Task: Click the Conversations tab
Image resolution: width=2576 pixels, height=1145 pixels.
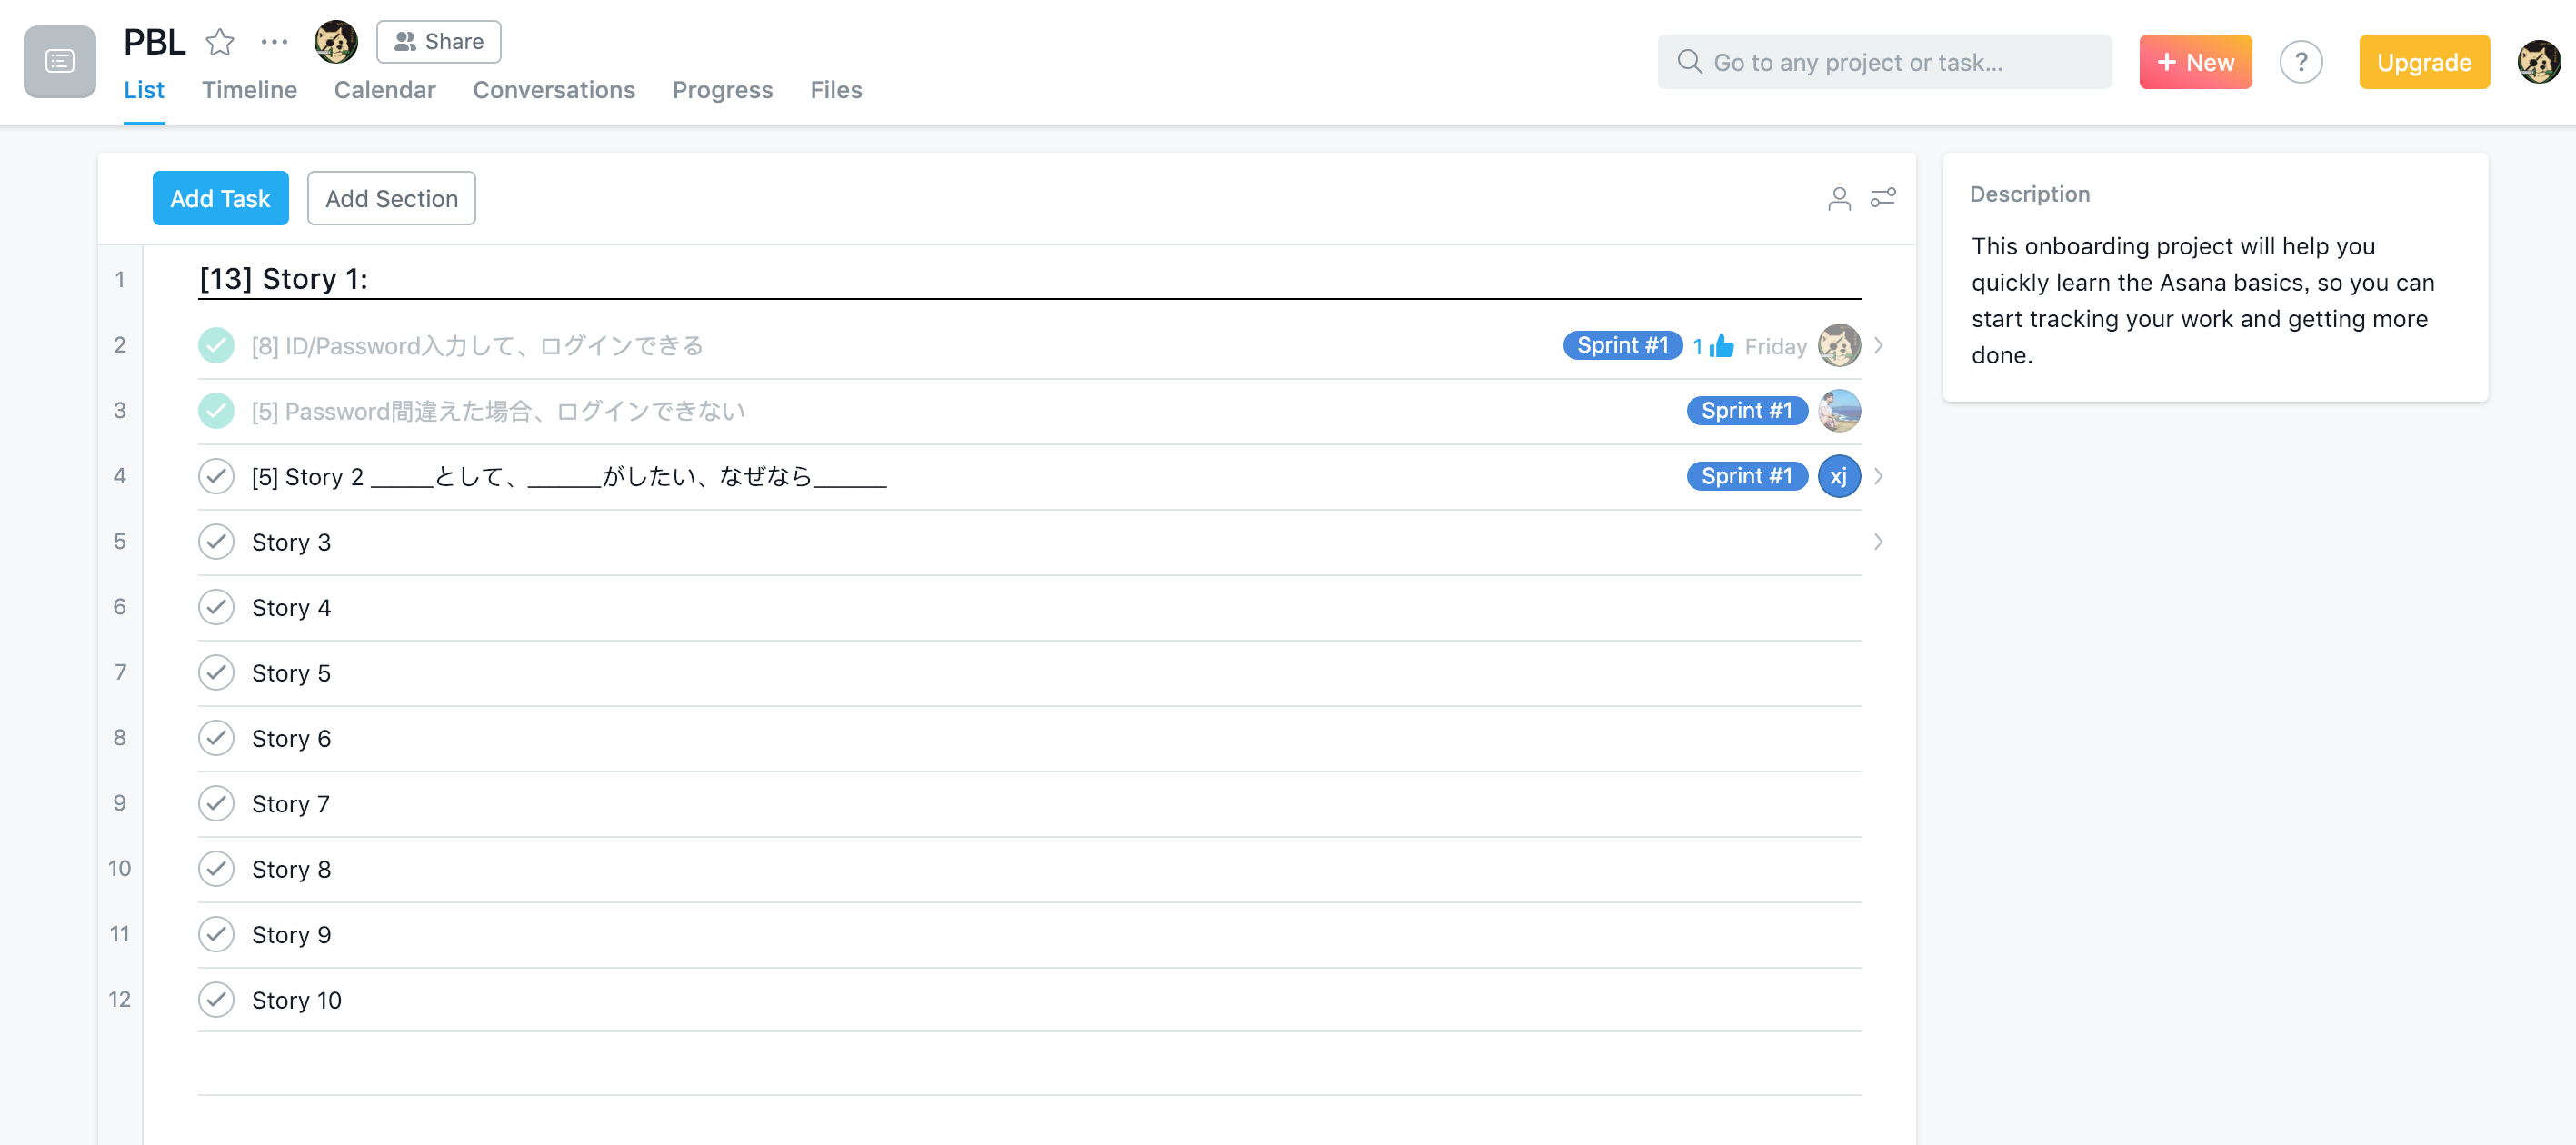Action: [x=554, y=89]
